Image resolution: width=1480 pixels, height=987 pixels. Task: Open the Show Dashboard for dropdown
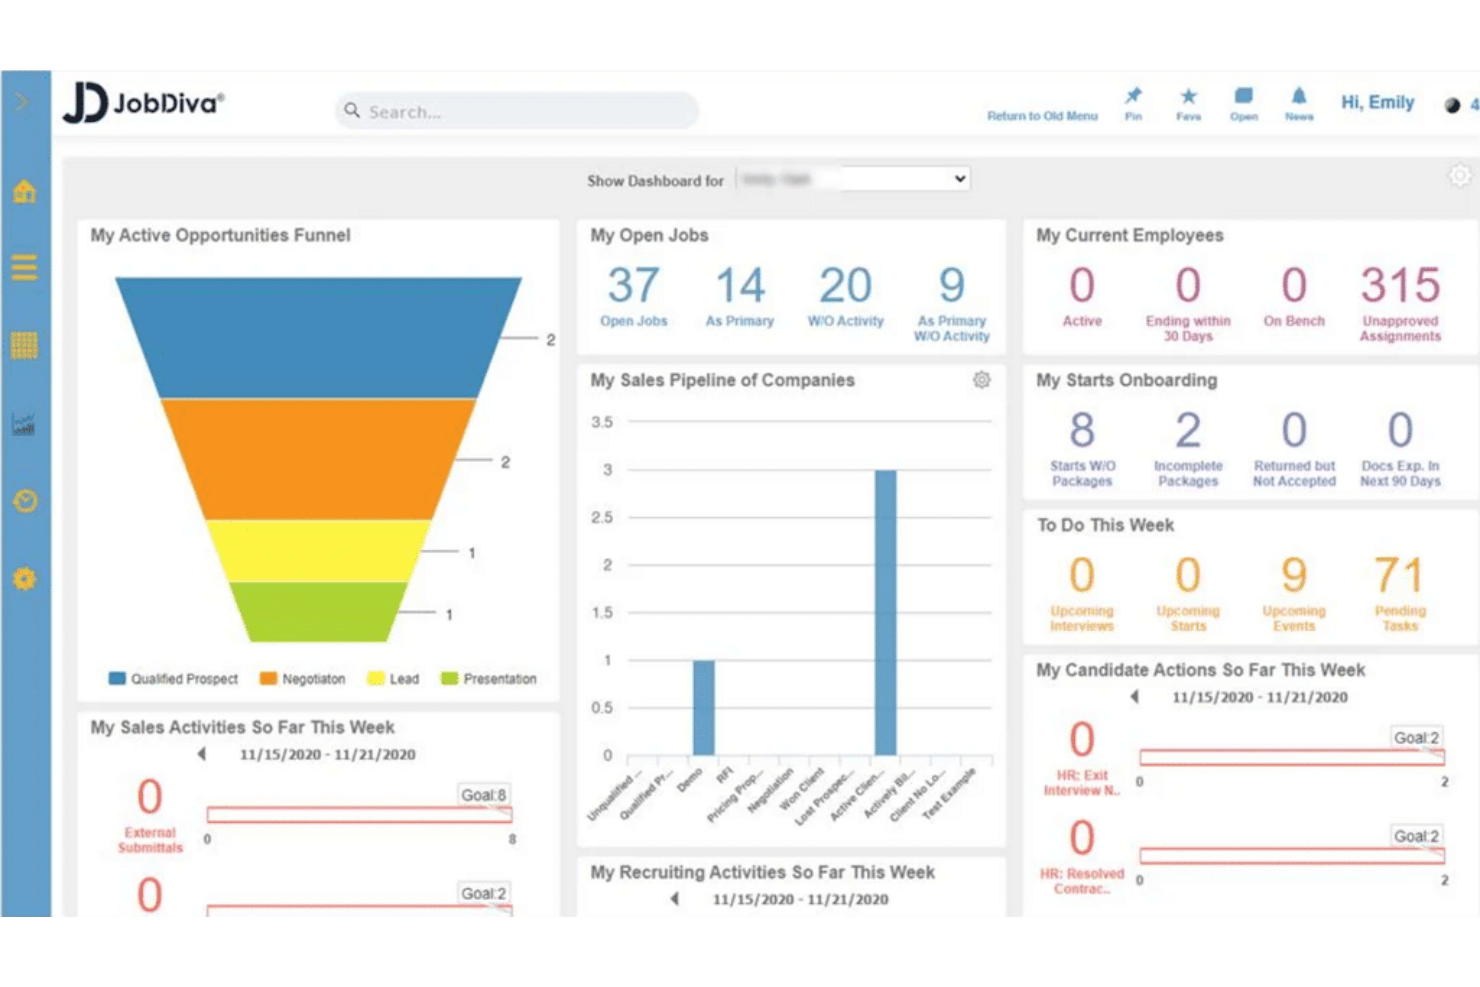tap(854, 179)
